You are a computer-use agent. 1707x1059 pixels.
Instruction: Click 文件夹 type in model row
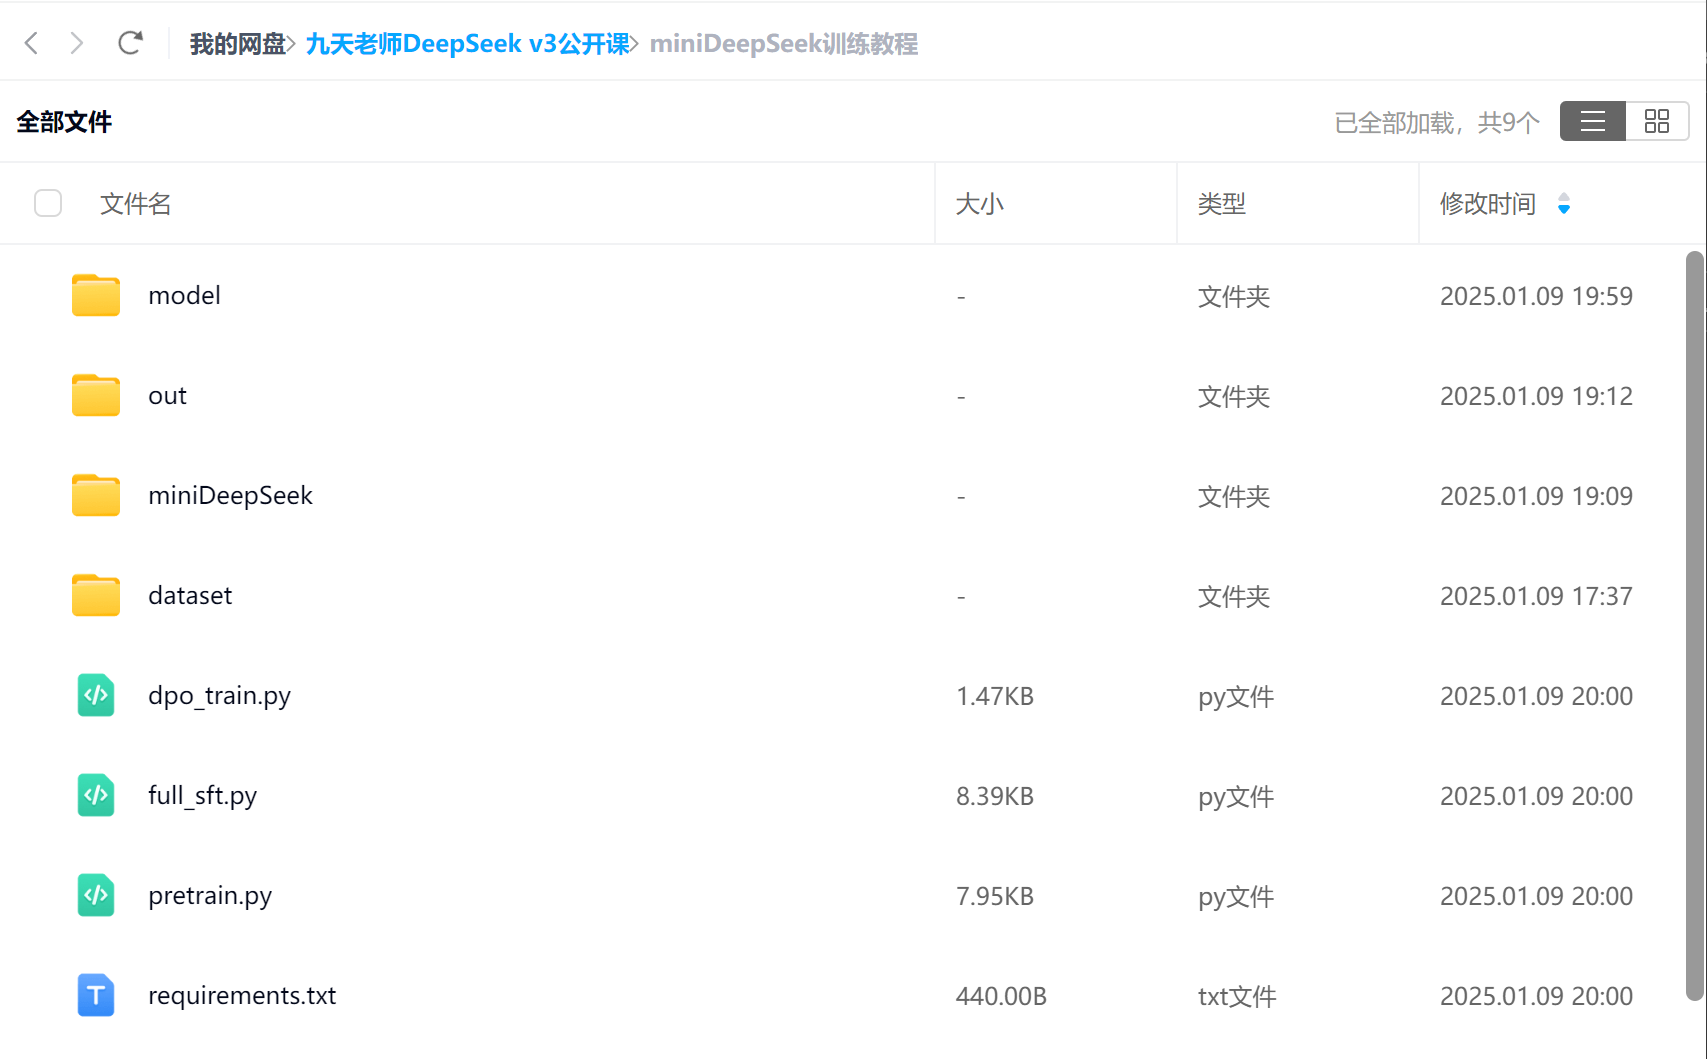(x=1234, y=296)
